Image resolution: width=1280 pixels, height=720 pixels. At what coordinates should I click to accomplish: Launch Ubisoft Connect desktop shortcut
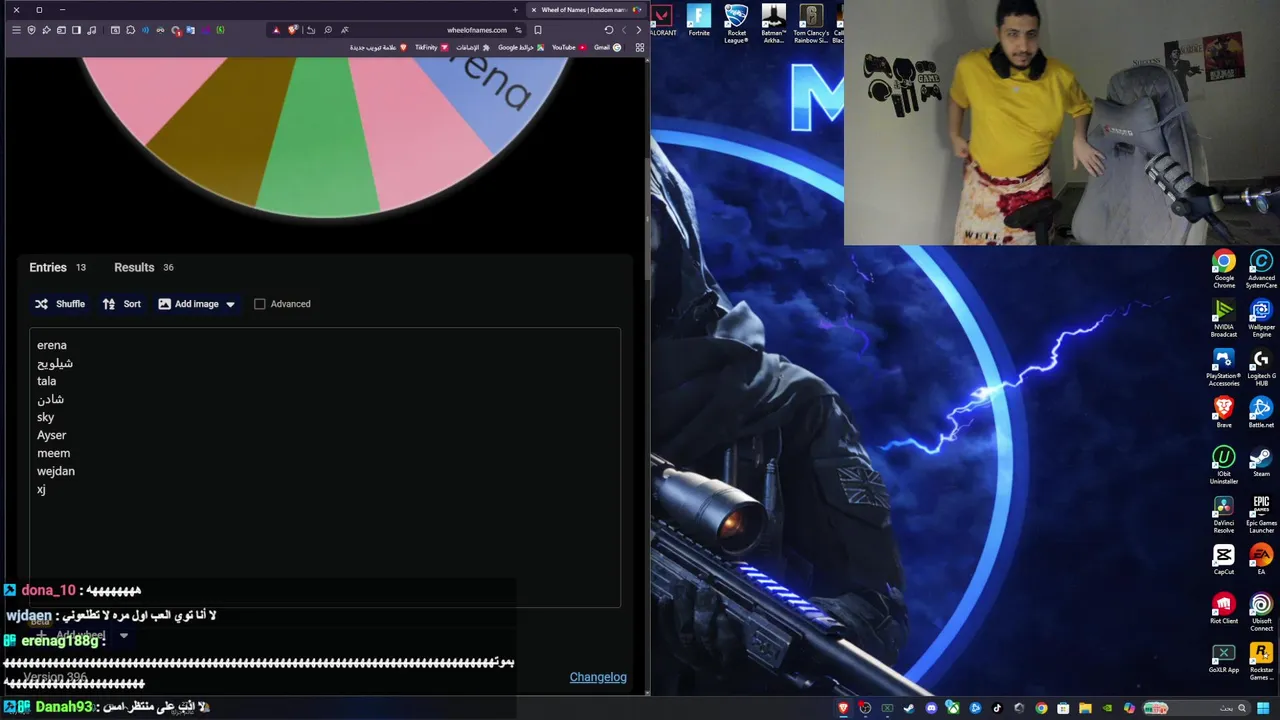pos(1261,612)
